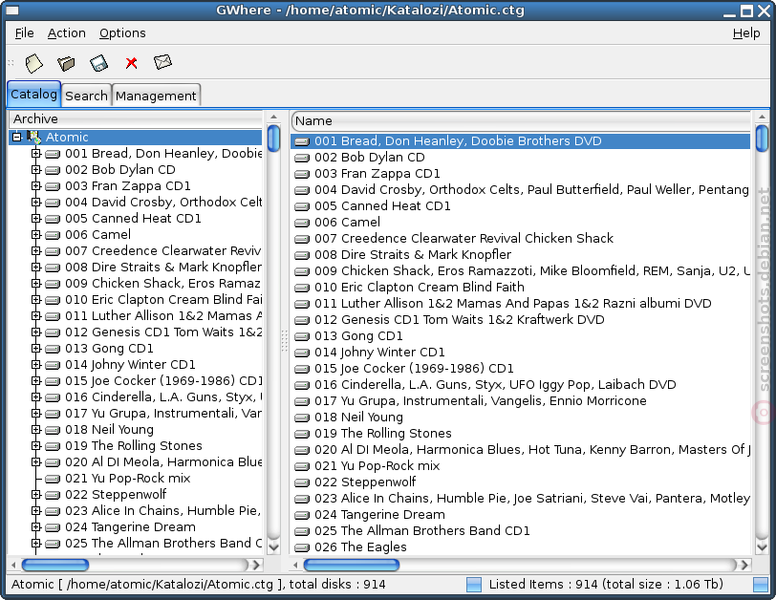The height and width of the screenshot is (600, 776).
Task: Select 010 Eric Clapton Cream Blind Faith in list
Action: pyautogui.click(x=521, y=287)
